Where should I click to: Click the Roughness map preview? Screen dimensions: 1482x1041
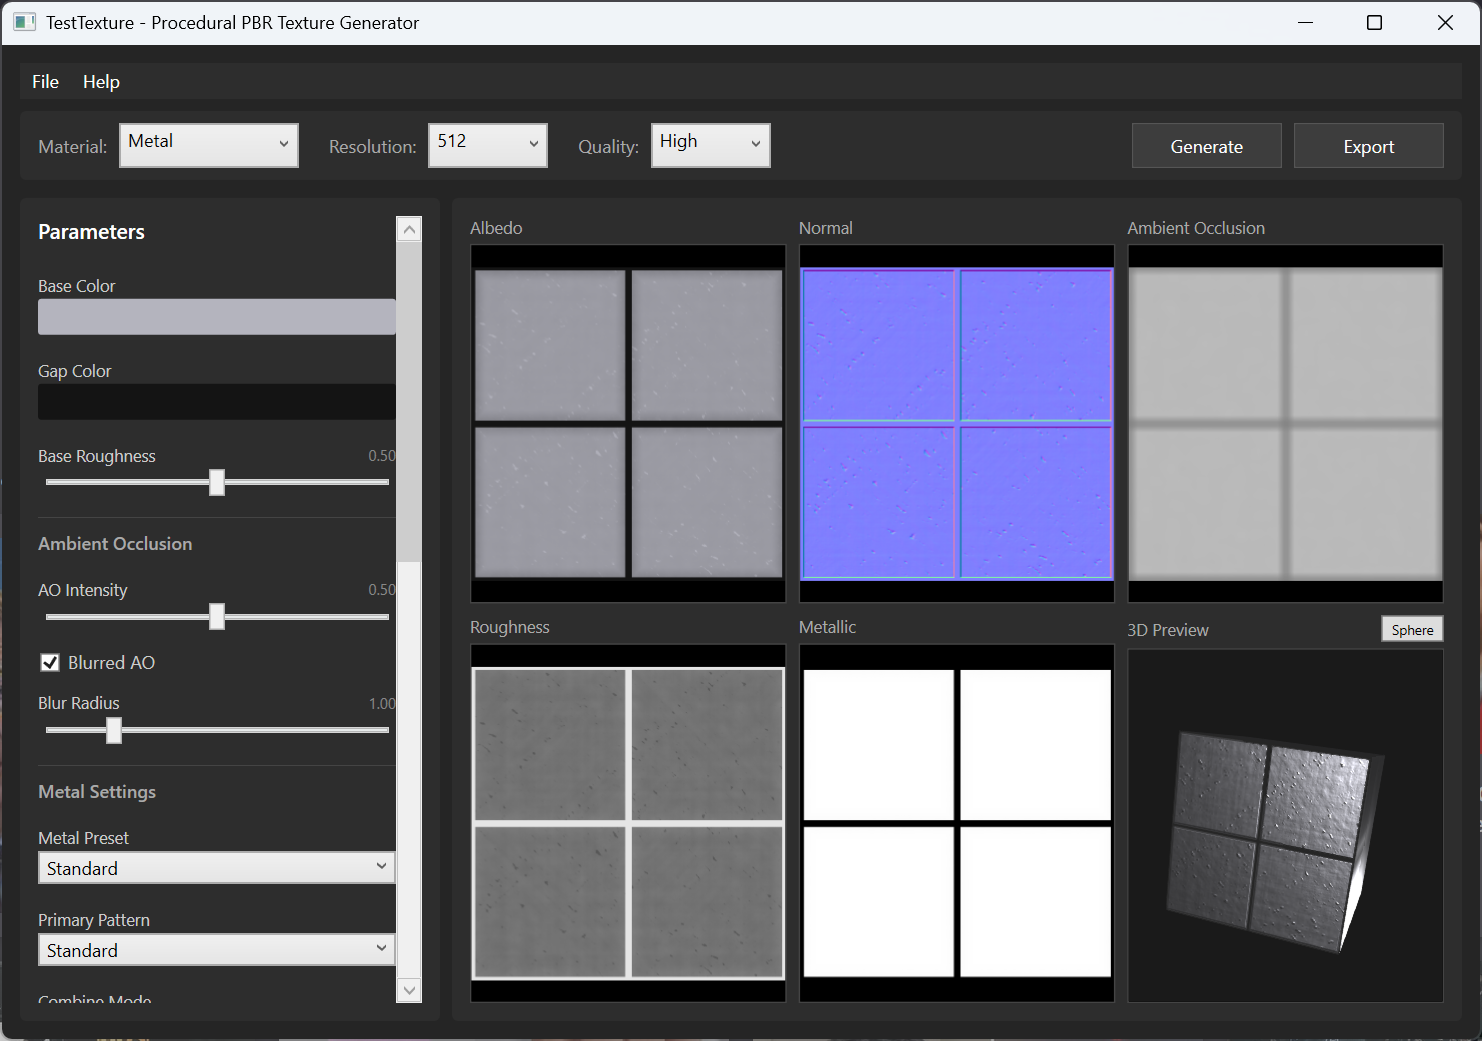(628, 823)
